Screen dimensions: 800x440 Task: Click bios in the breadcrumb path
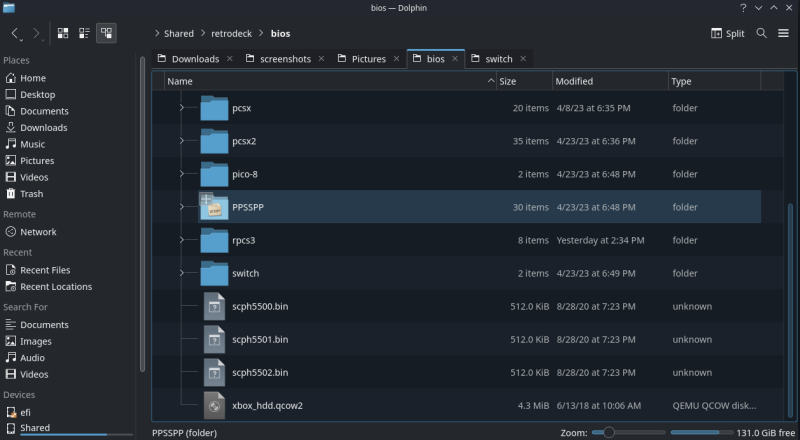280,34
